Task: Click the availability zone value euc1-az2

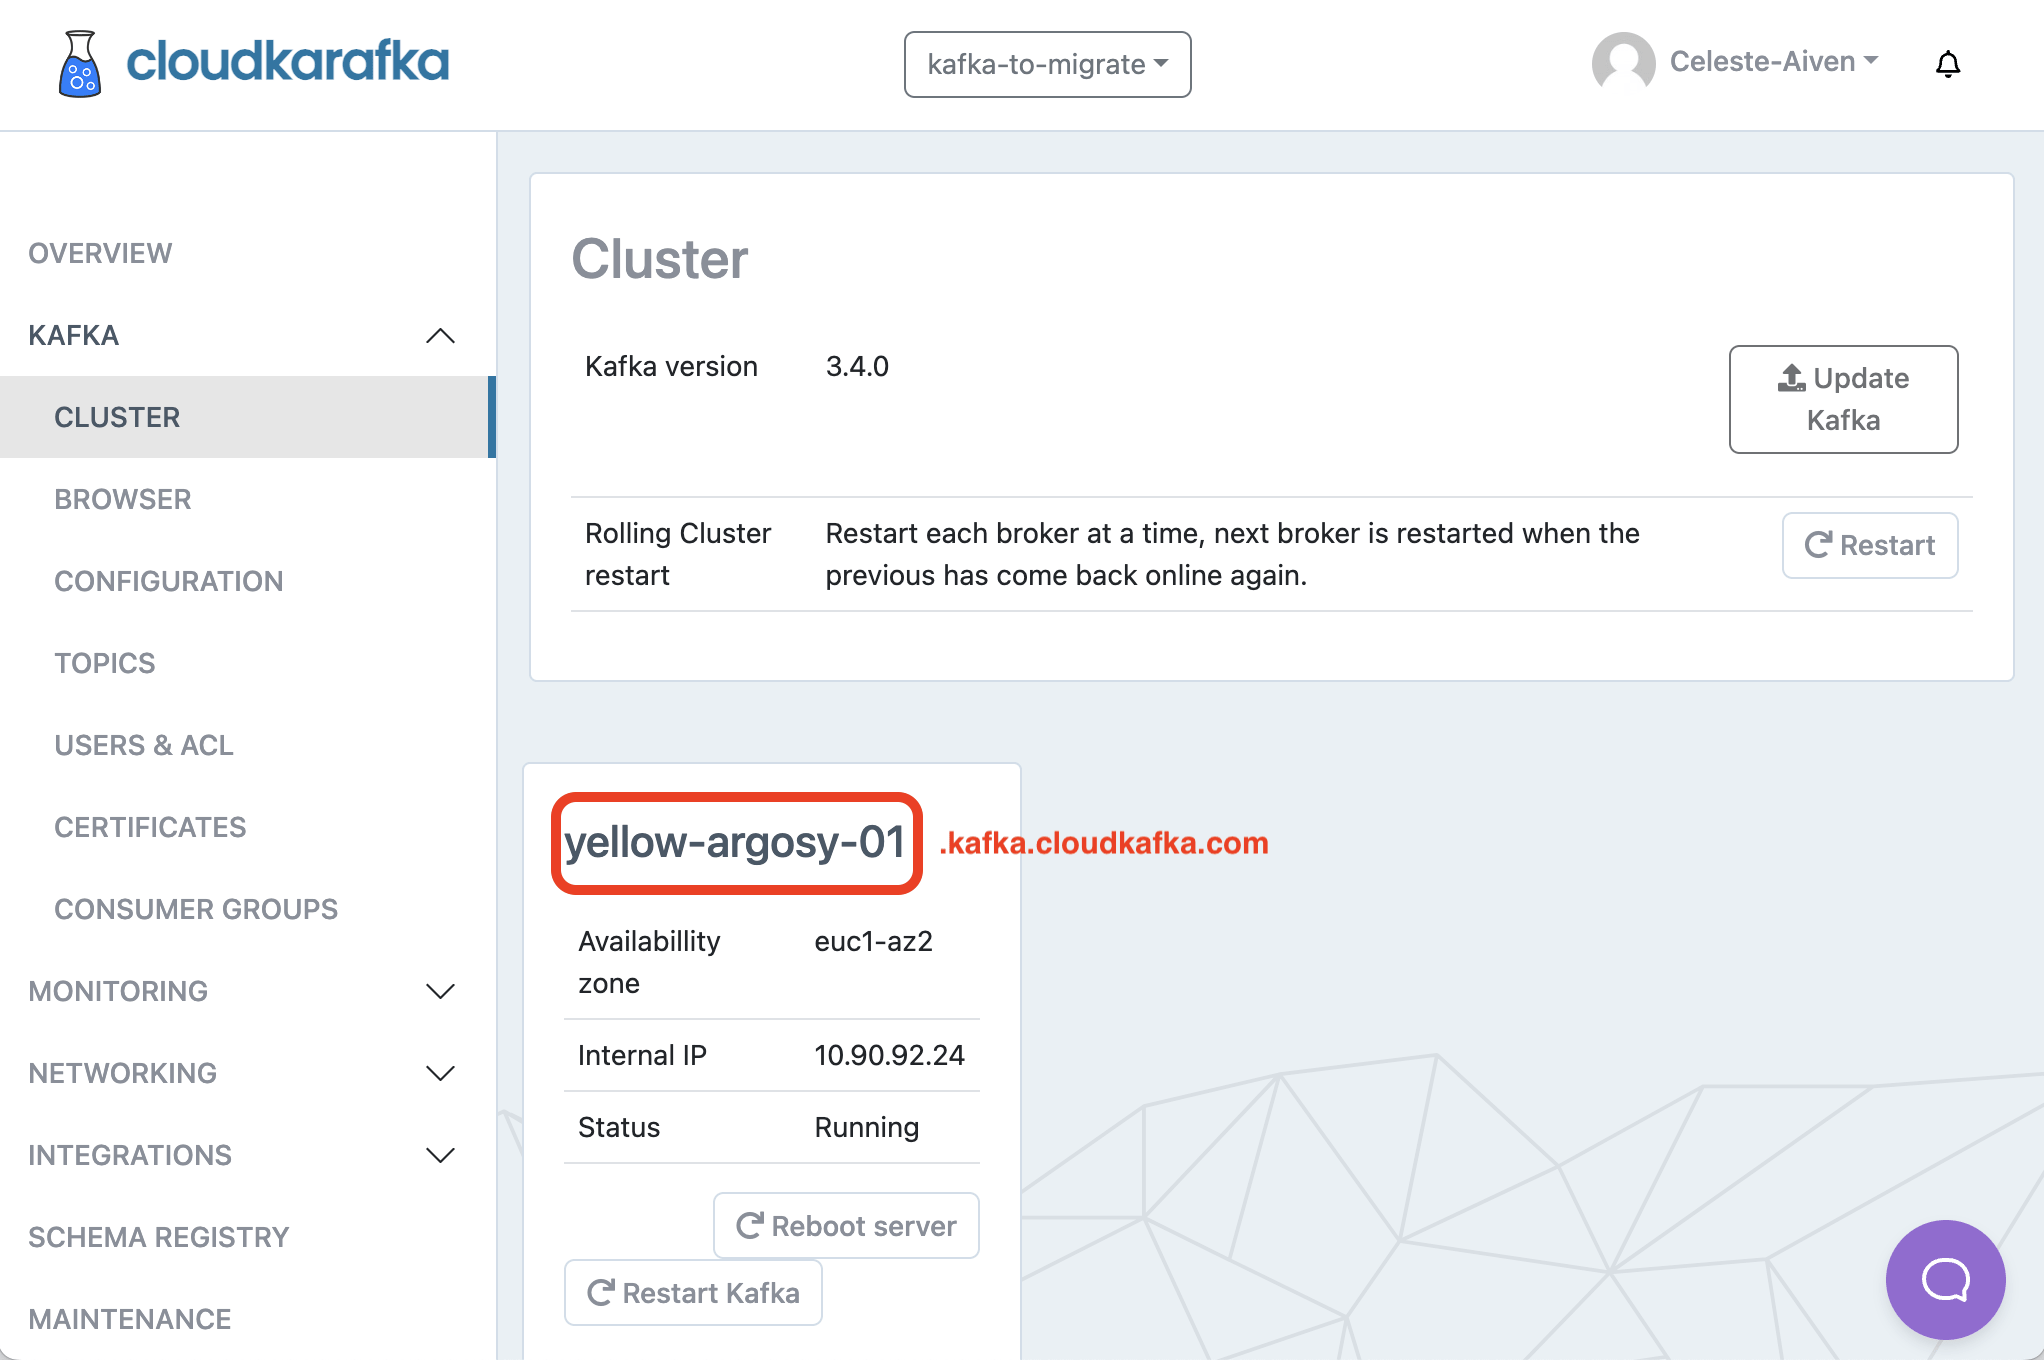Action: pyautogui.click(x=873, y=941)
